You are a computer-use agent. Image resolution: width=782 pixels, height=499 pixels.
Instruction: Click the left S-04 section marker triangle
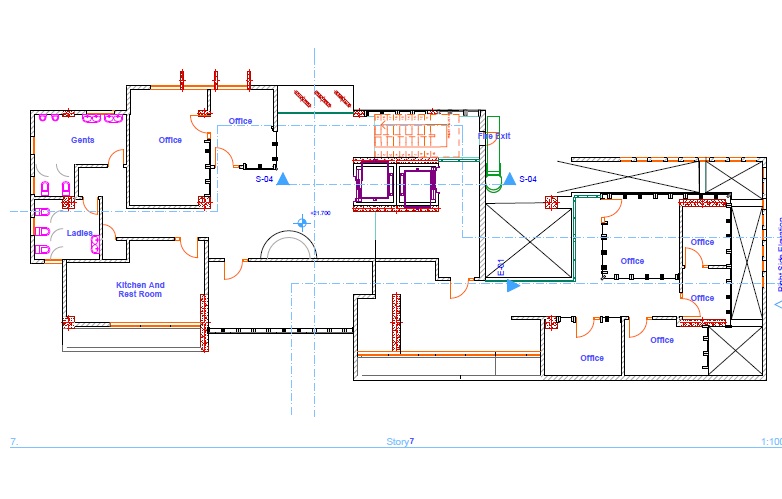coord(284,179)
